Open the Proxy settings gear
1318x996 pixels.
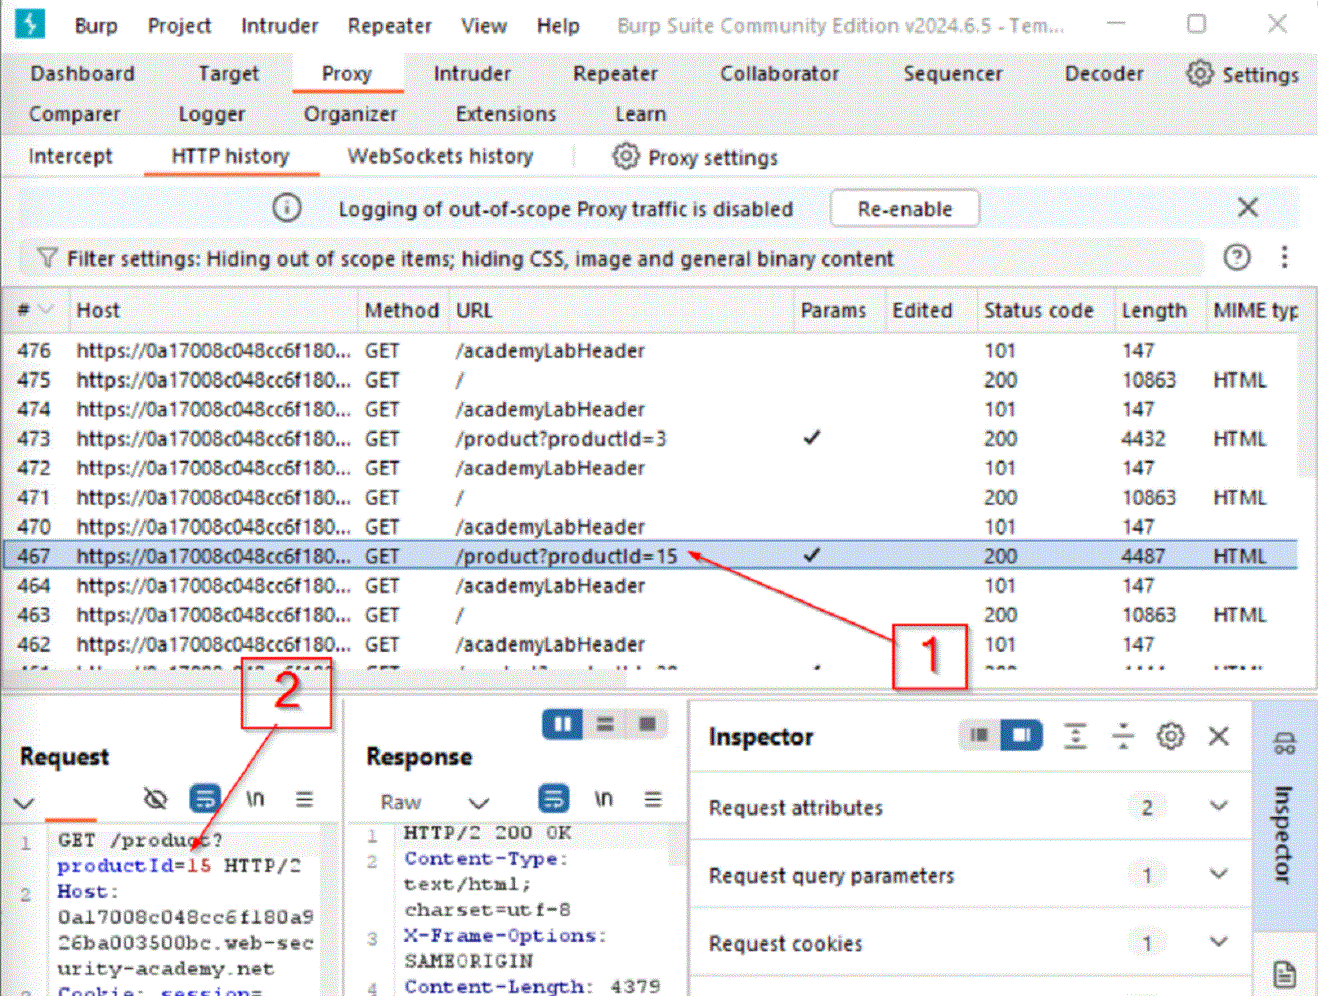(626, 157)
